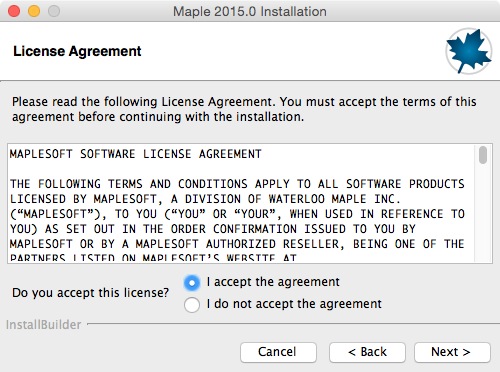The width and height of the screenshot is (500, 372).
Task: Click the red close window button
Action: pos(14,11)
